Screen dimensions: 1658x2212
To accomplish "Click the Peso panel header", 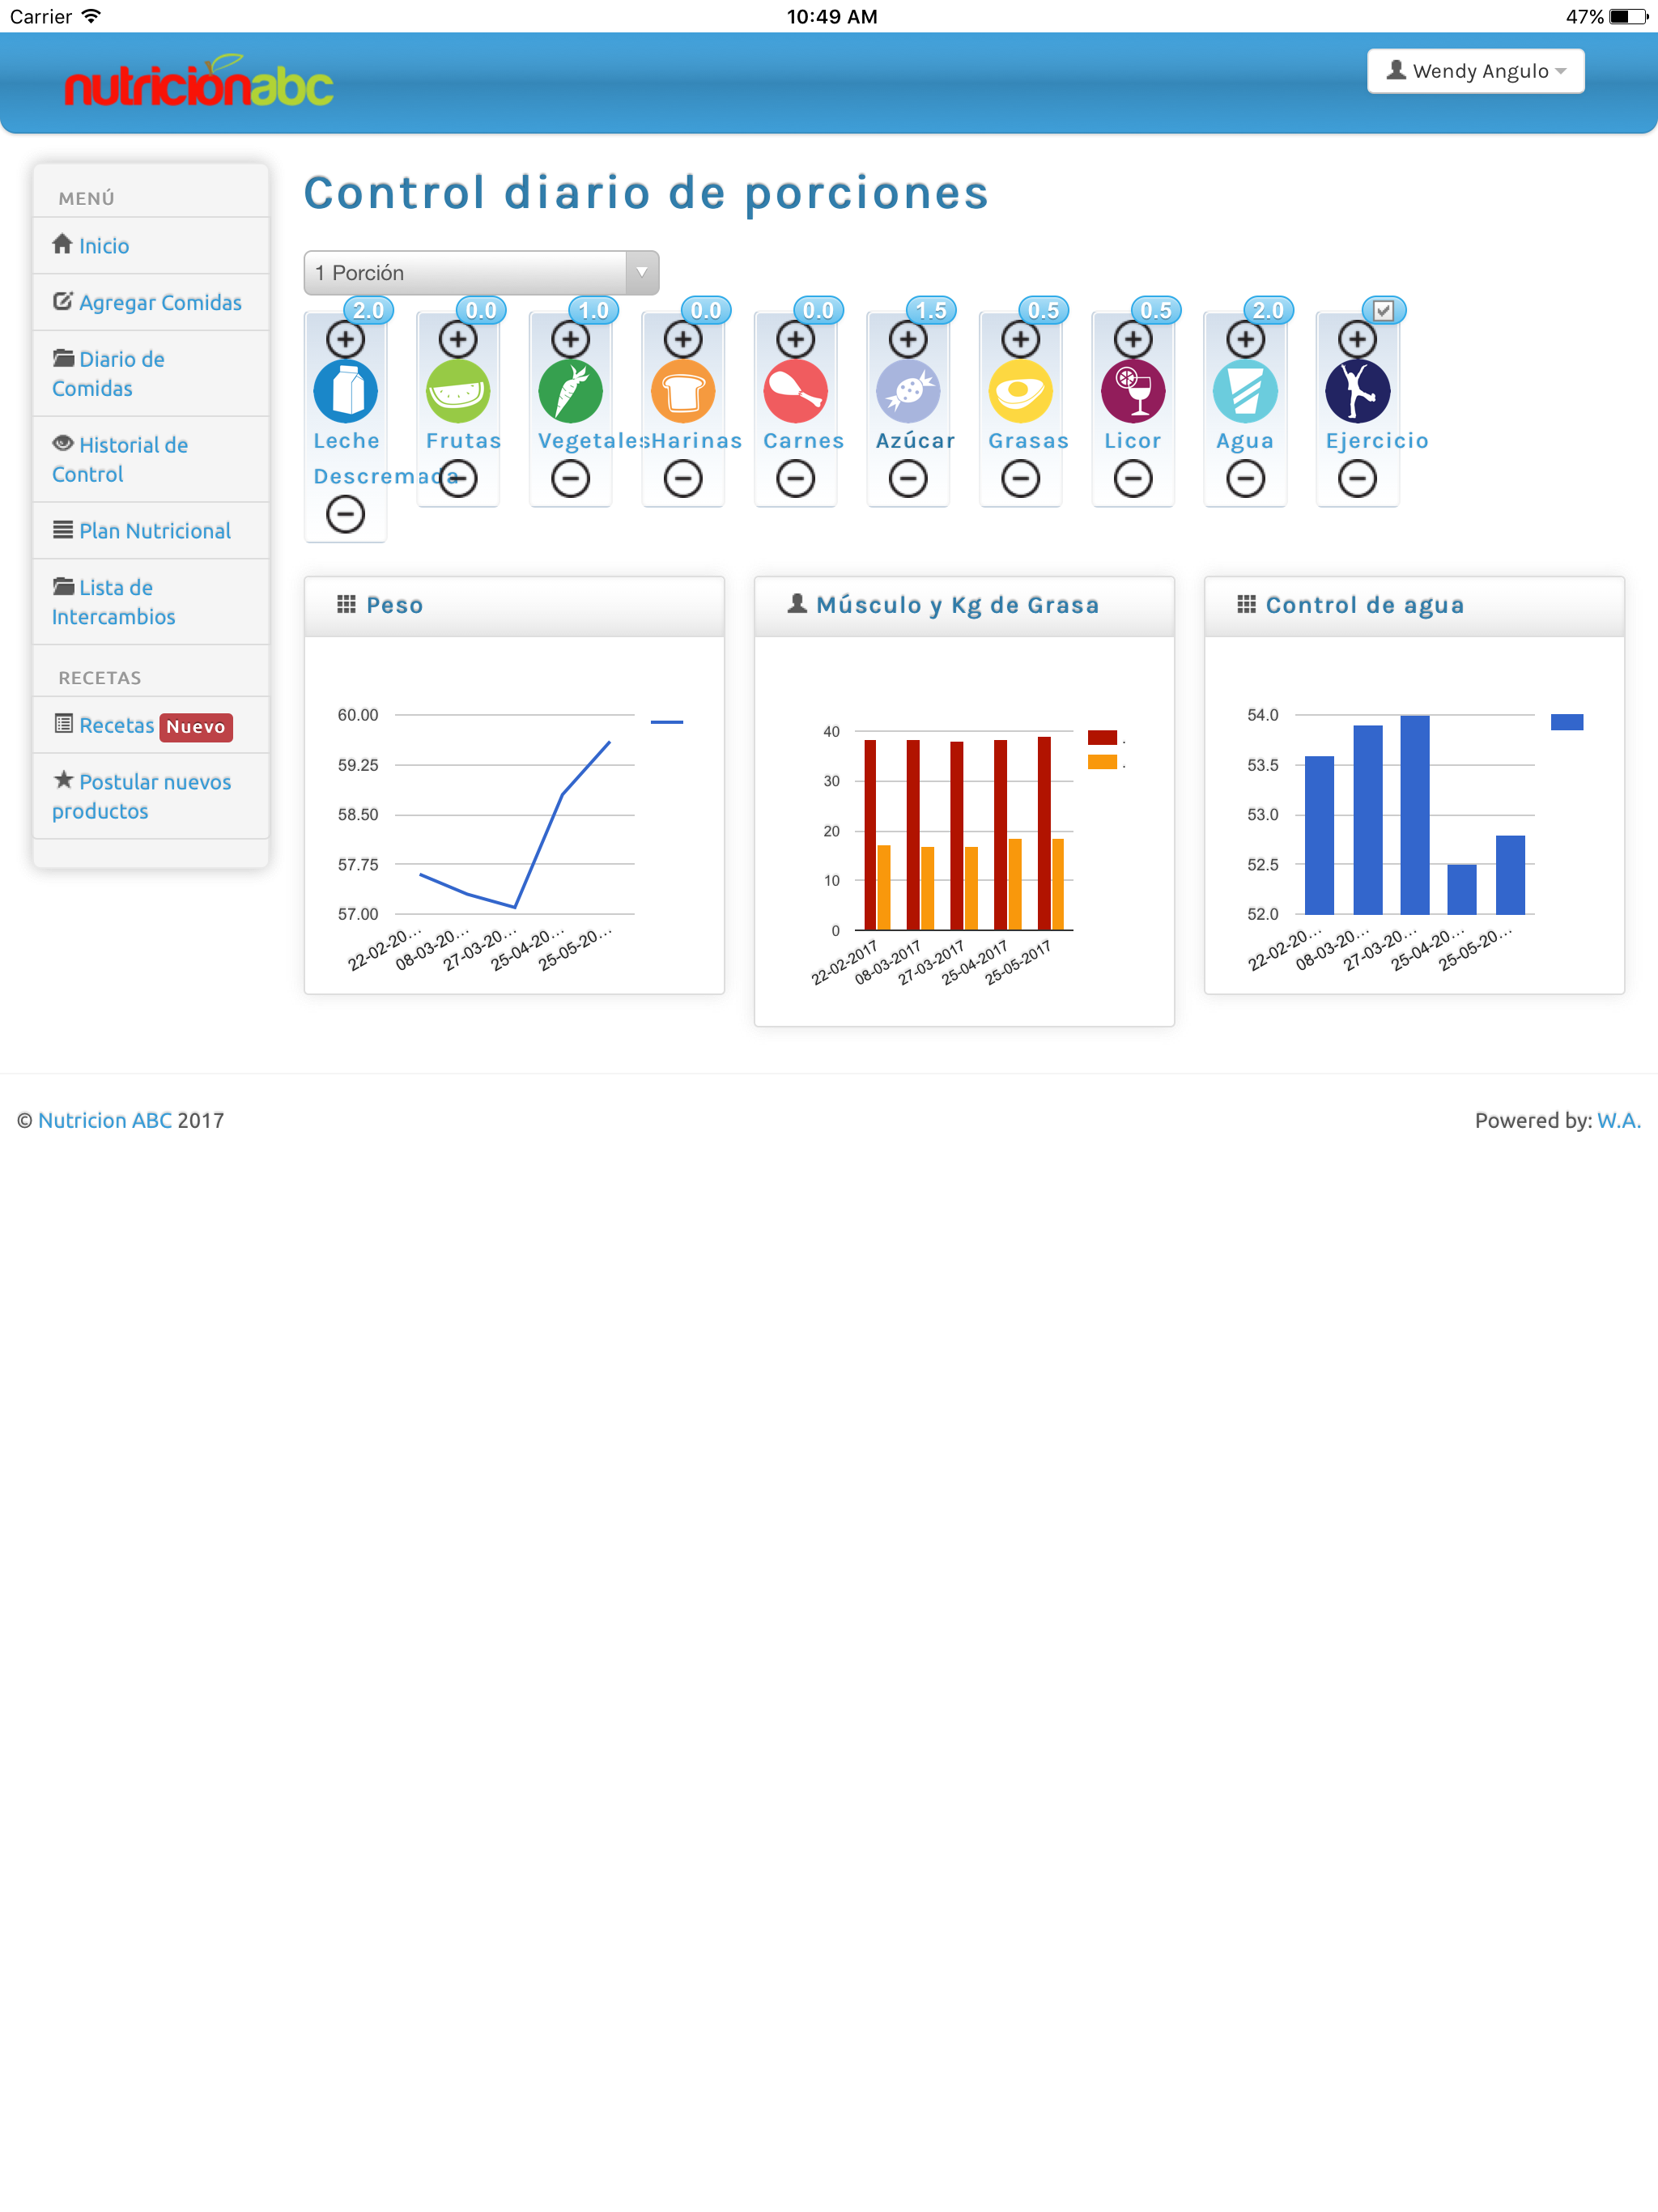I will (514, 605).
